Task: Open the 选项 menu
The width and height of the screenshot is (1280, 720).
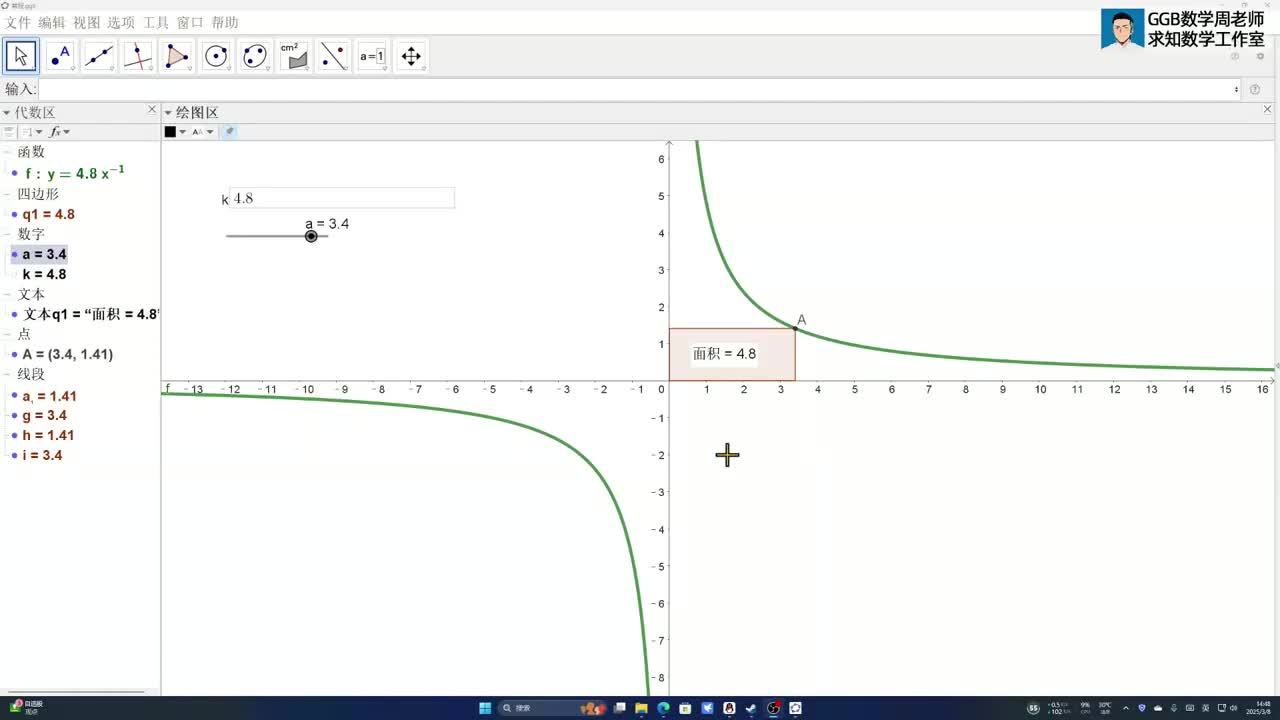Action: (x=121, y=23)
